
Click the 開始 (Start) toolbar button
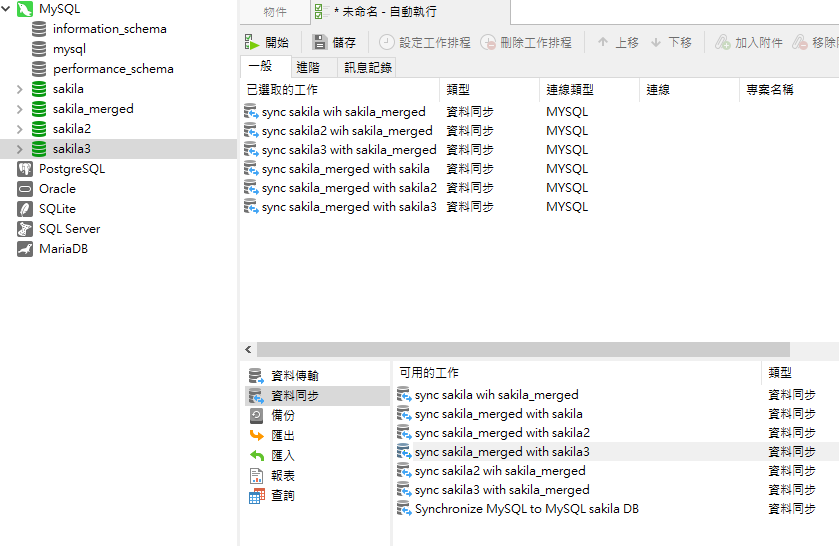point(266,43)
